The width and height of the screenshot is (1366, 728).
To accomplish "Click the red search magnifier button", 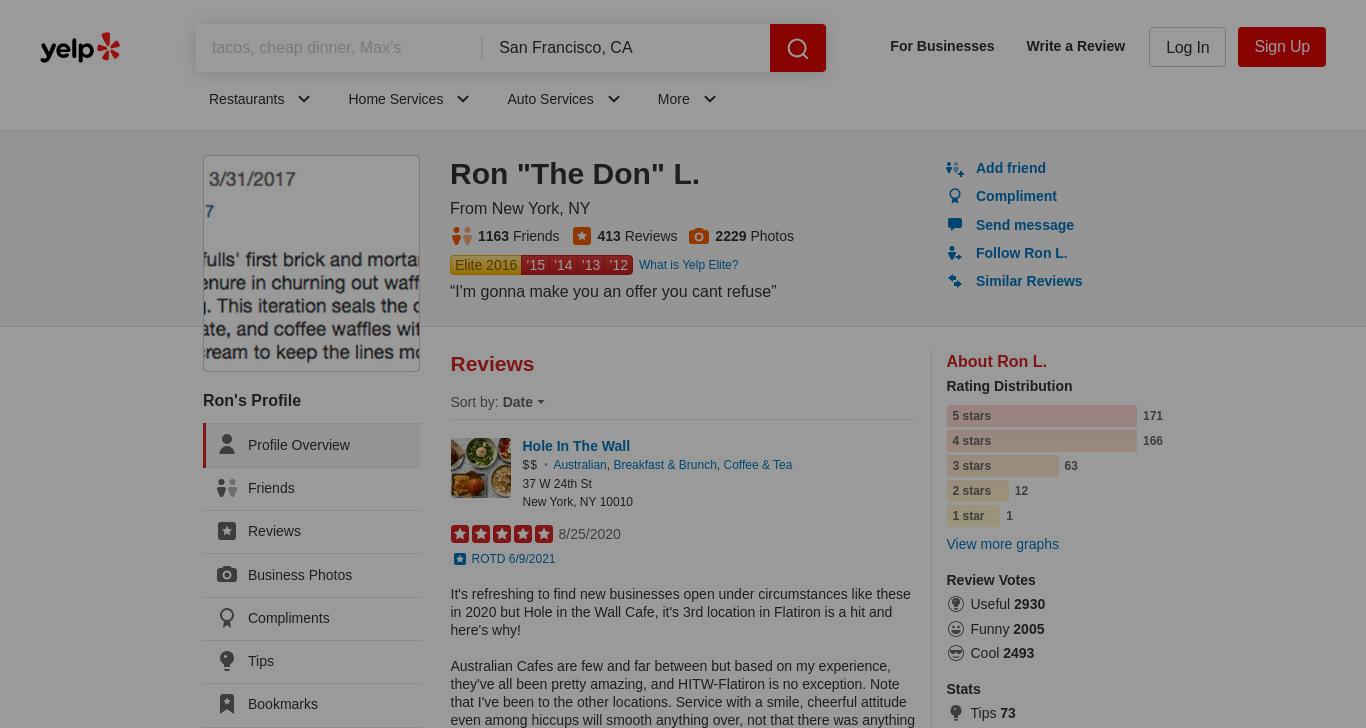I will (x=798, y=48).
